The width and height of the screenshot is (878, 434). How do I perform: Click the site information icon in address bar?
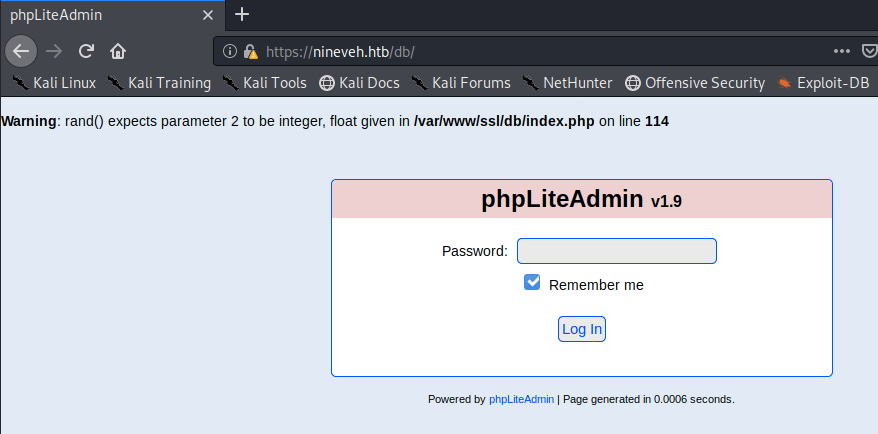pos(230,51)
